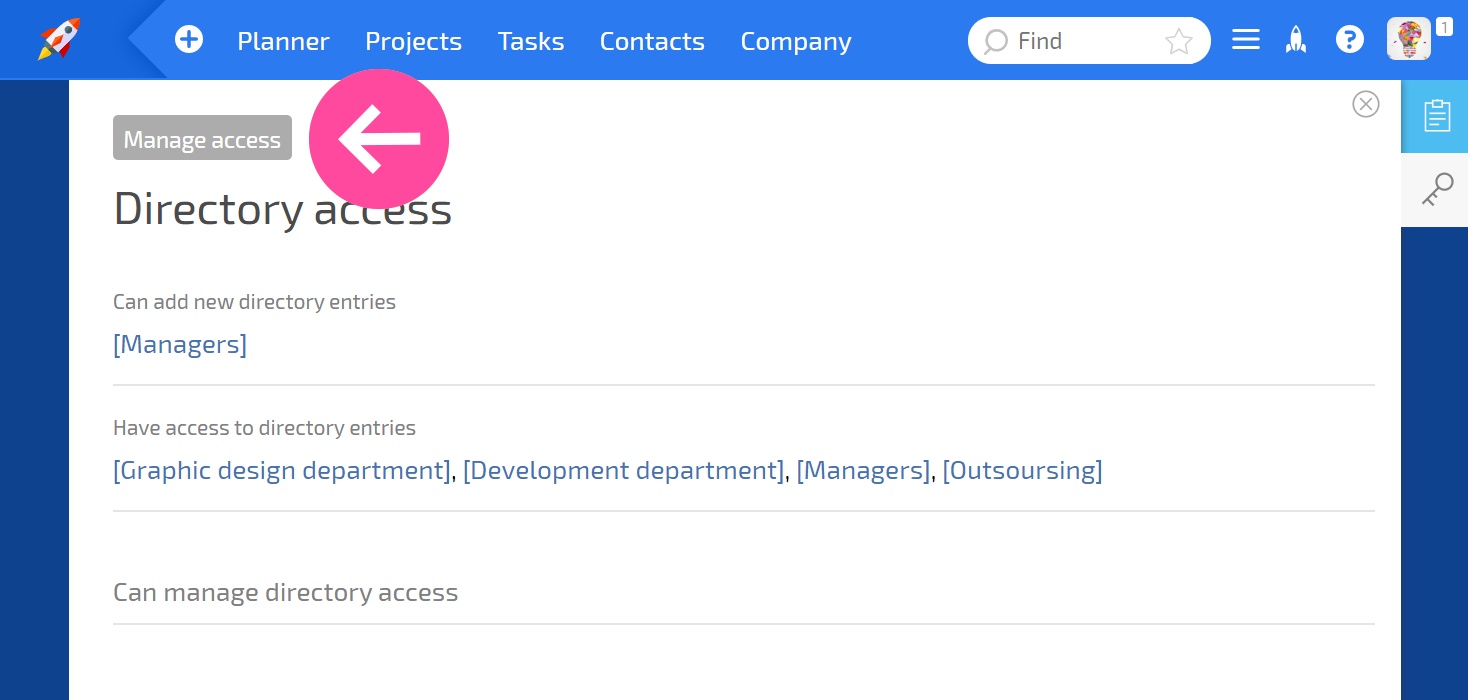
Task: Click the star favorites icon in search
Action: pos(1179,41)
